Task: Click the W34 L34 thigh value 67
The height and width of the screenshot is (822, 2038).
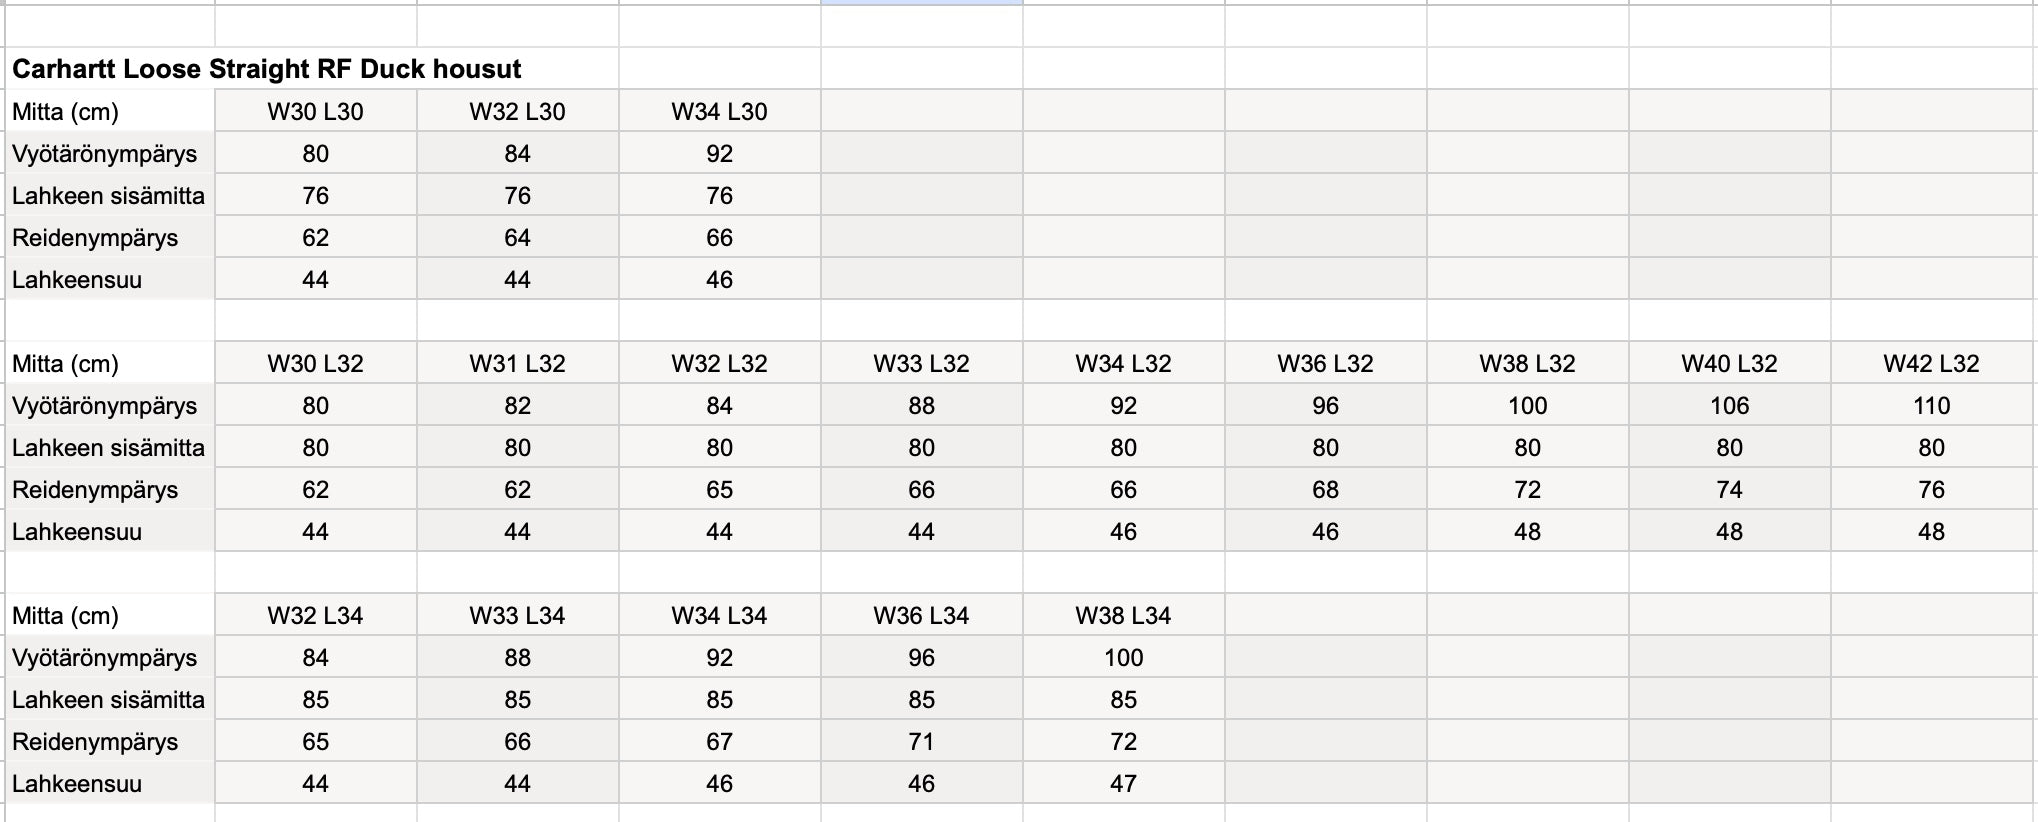Action: click(719, 741)
